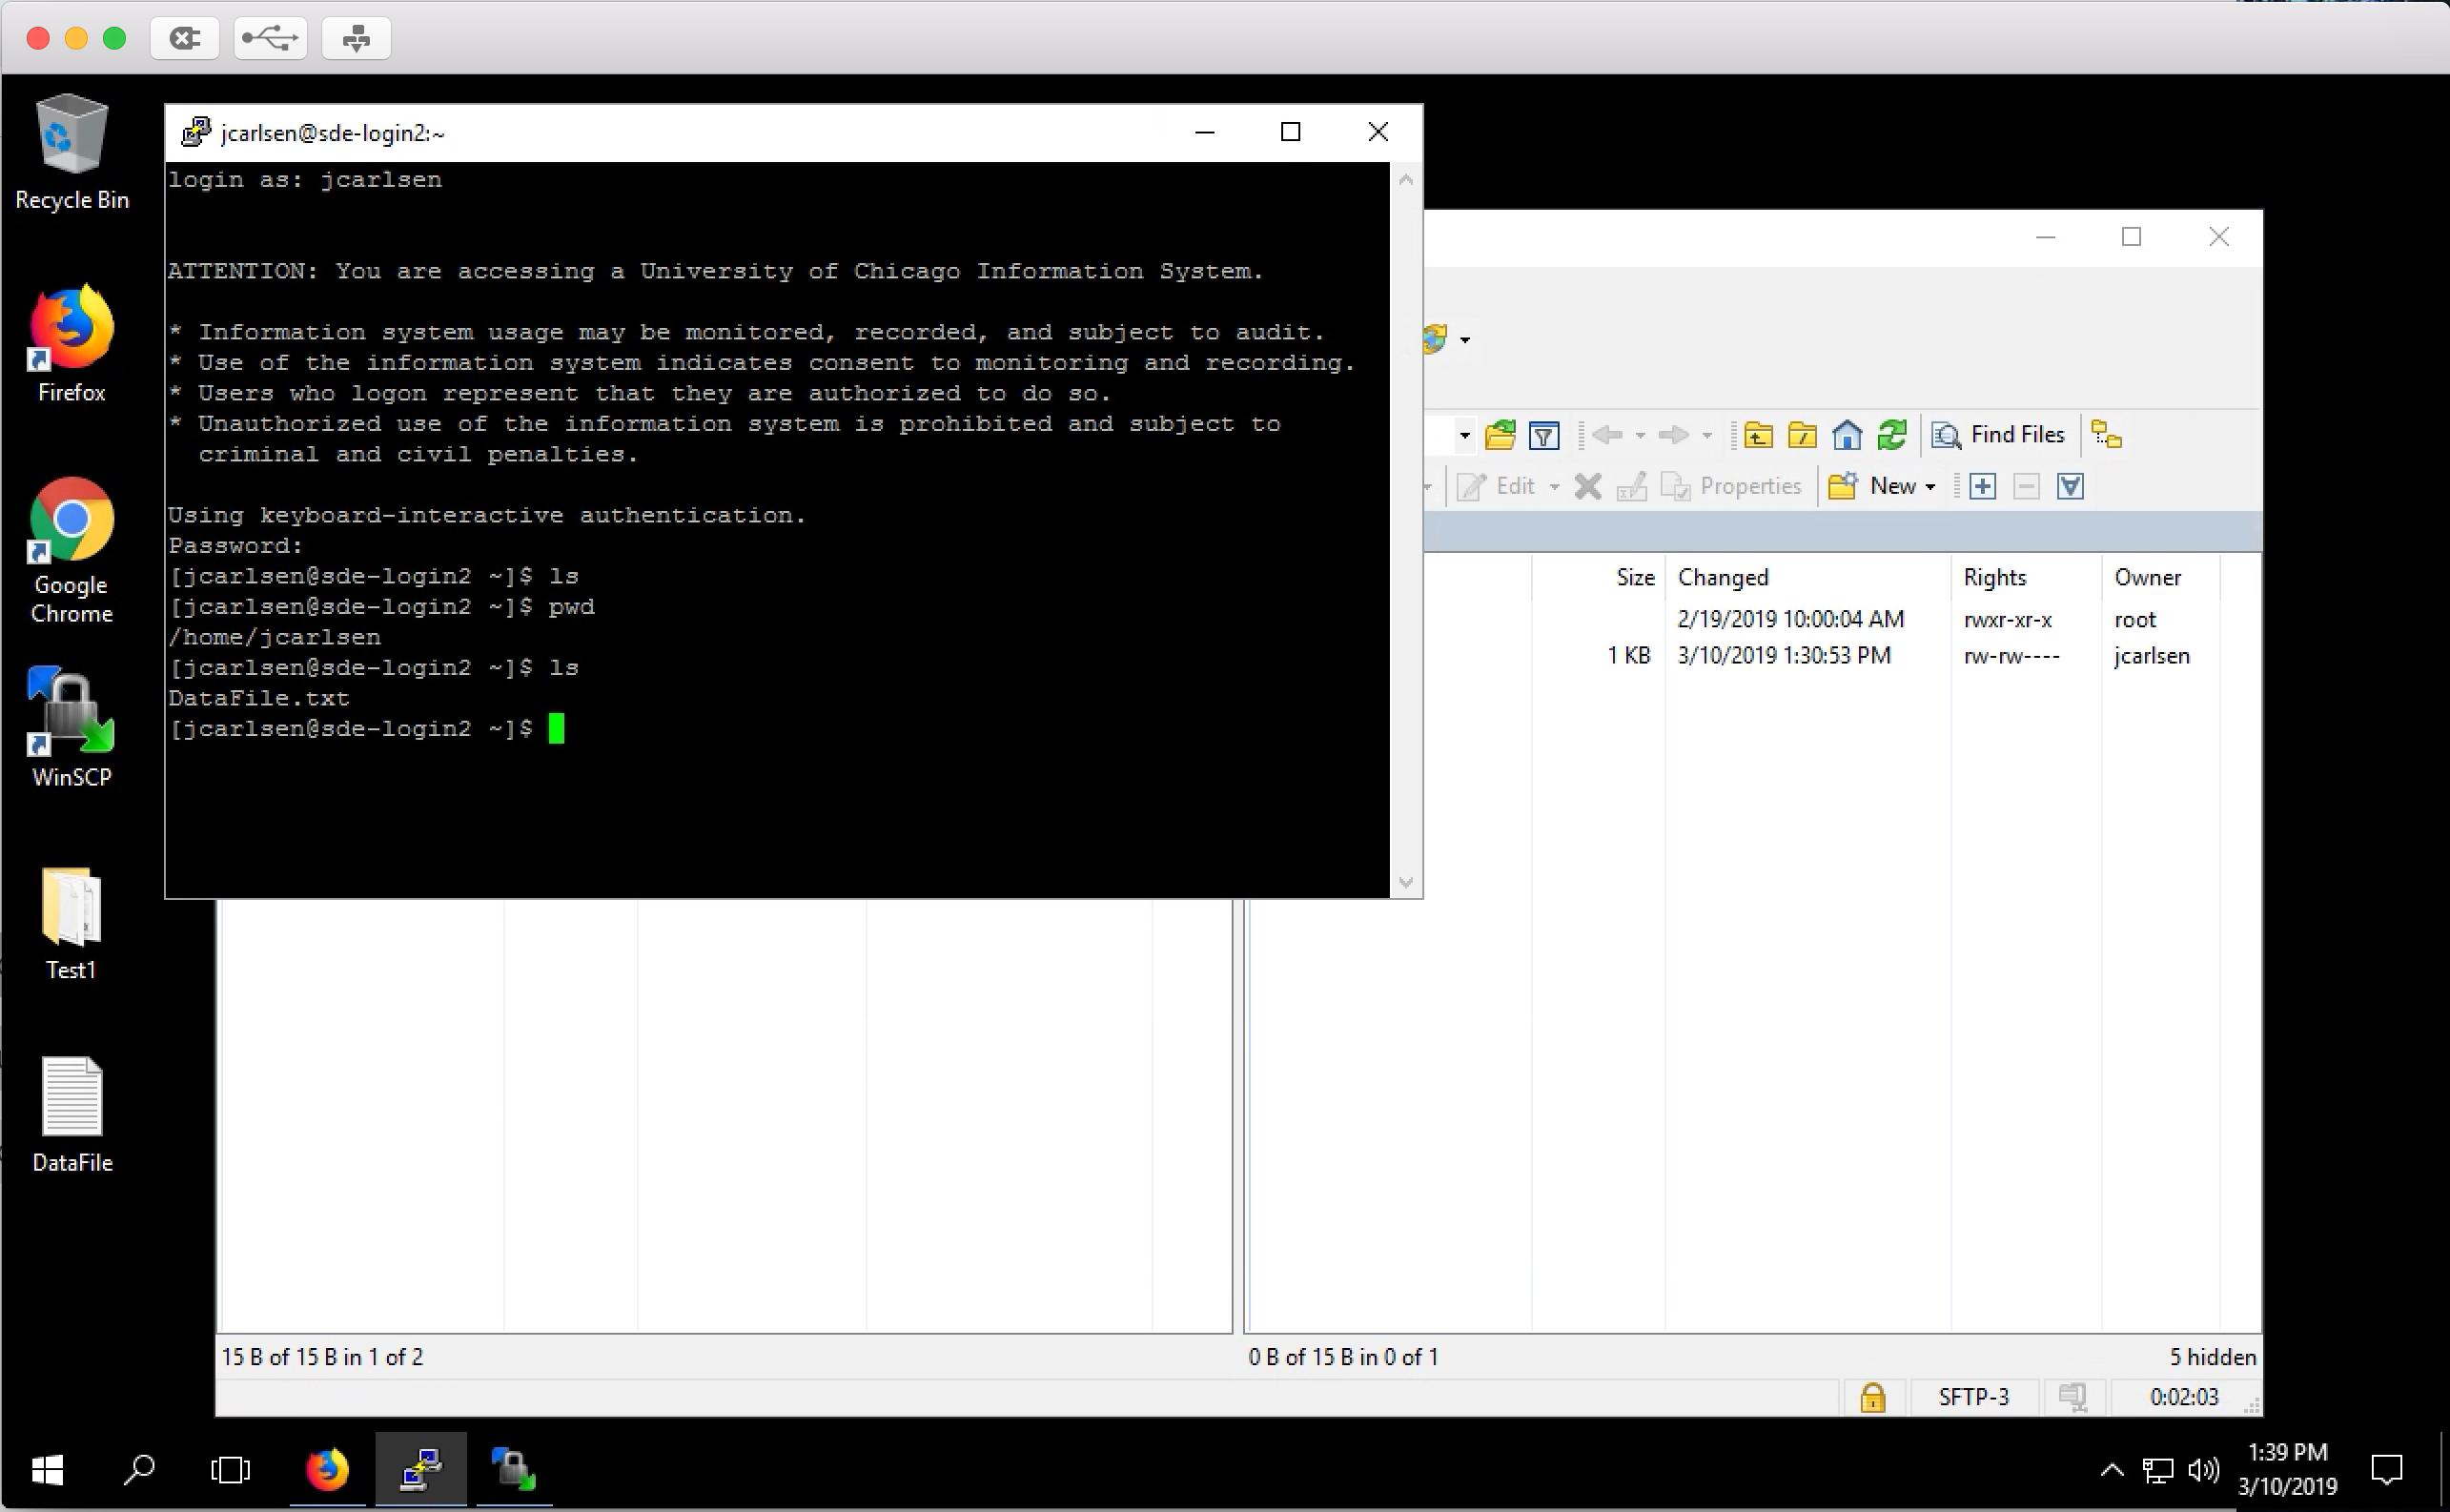Open the synchronize dropdown arrow in WinSCP
Viewport: 2450px width, 1512px height.
1465,340
